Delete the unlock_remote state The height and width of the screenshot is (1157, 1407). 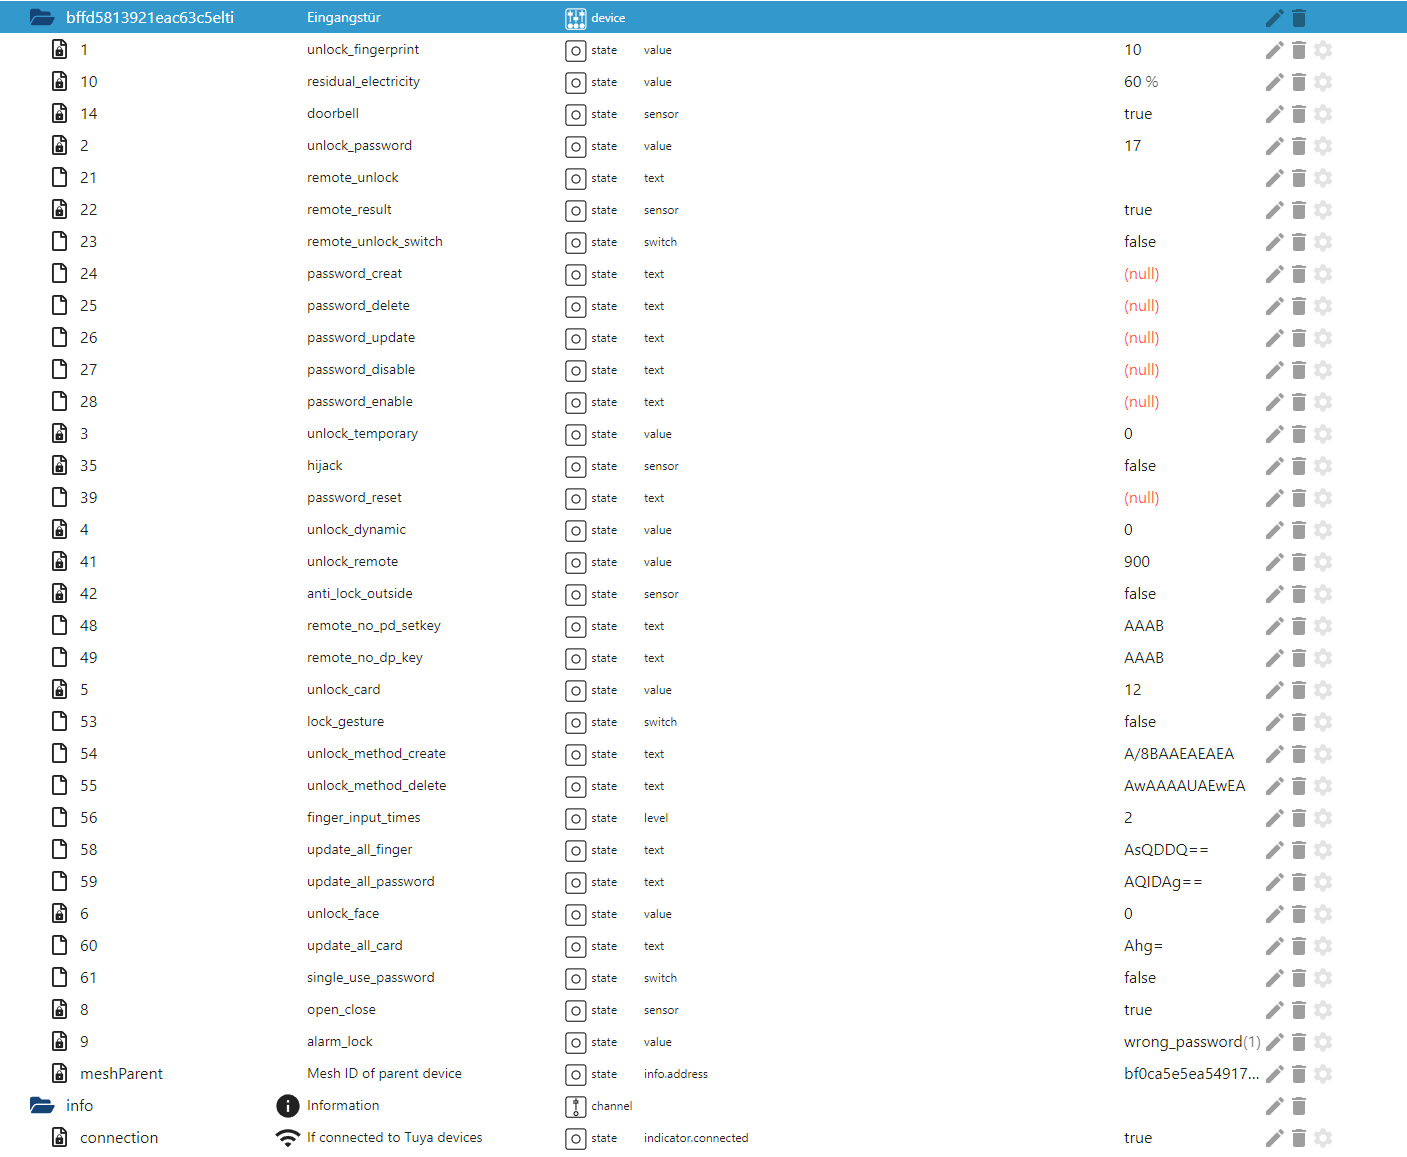coord(1299,562)
